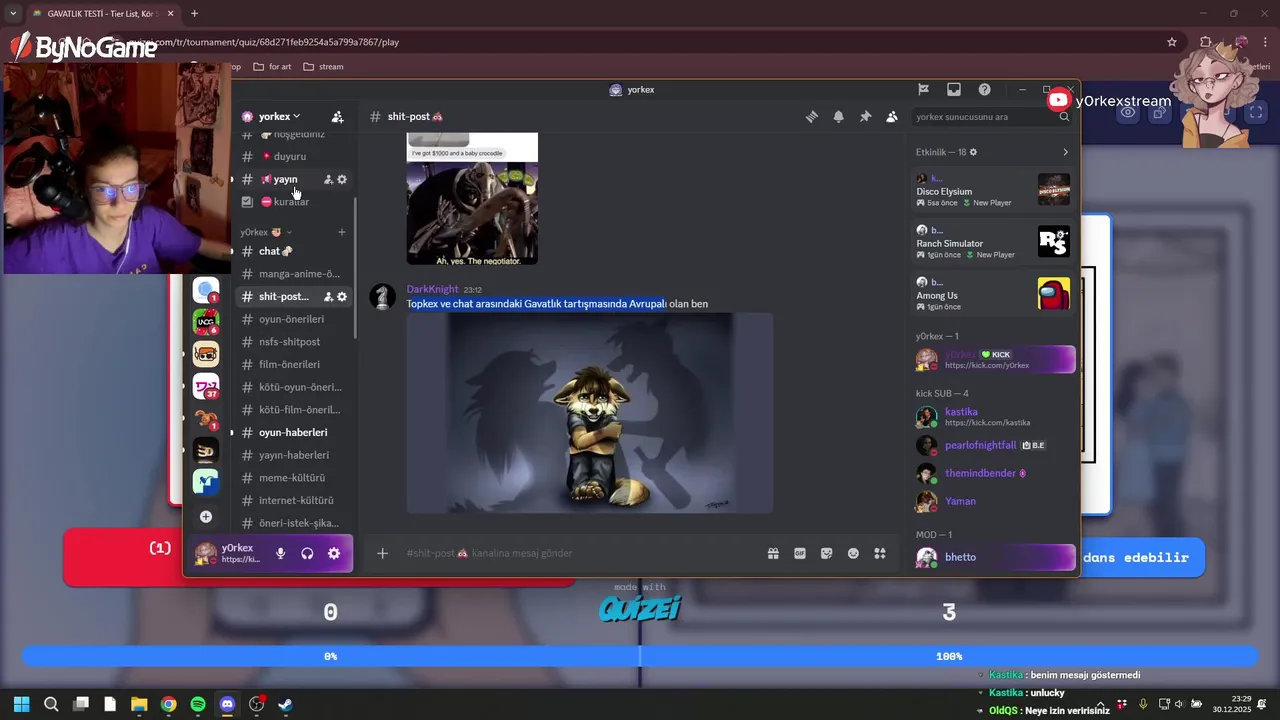Open oyun-önerileri channel
Viewport: 1280px width, 720px height.
click(x=293, y=320)
